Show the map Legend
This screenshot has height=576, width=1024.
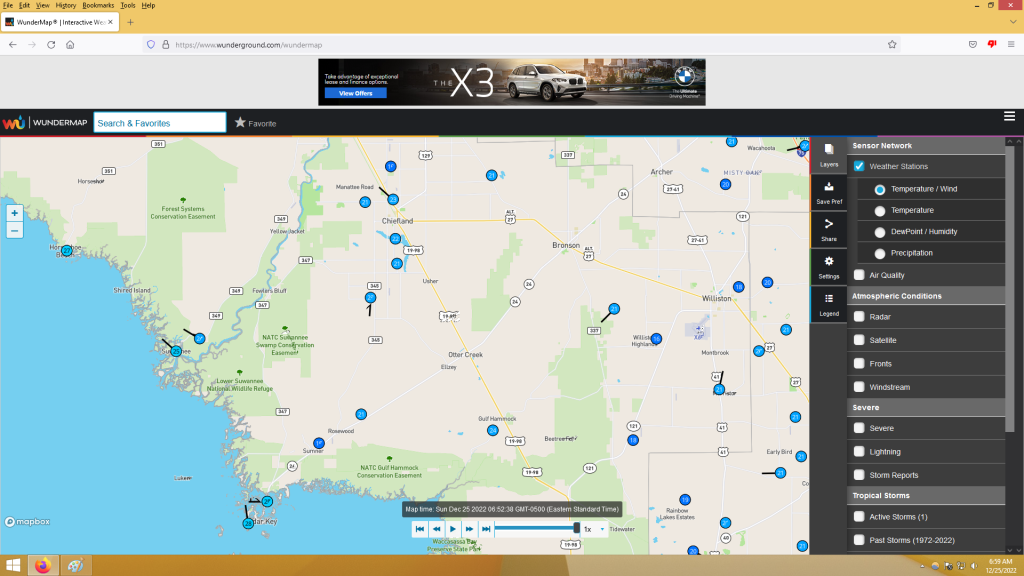coord(829,303)
